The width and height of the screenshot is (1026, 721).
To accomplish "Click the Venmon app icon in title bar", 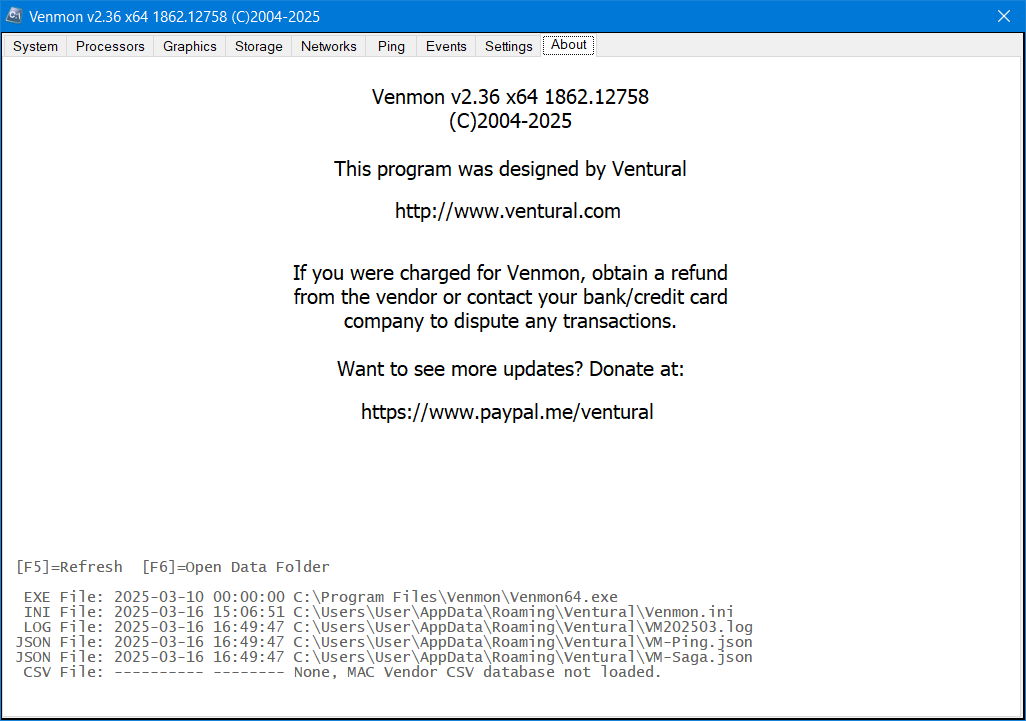I will (14, 16).
